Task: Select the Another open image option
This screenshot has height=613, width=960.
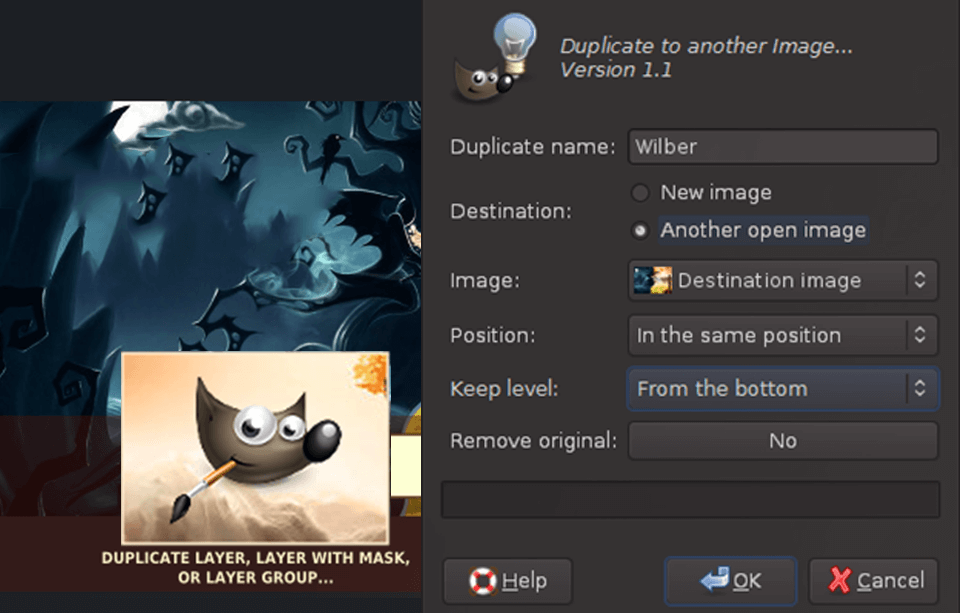Action: tap(639, 230)
